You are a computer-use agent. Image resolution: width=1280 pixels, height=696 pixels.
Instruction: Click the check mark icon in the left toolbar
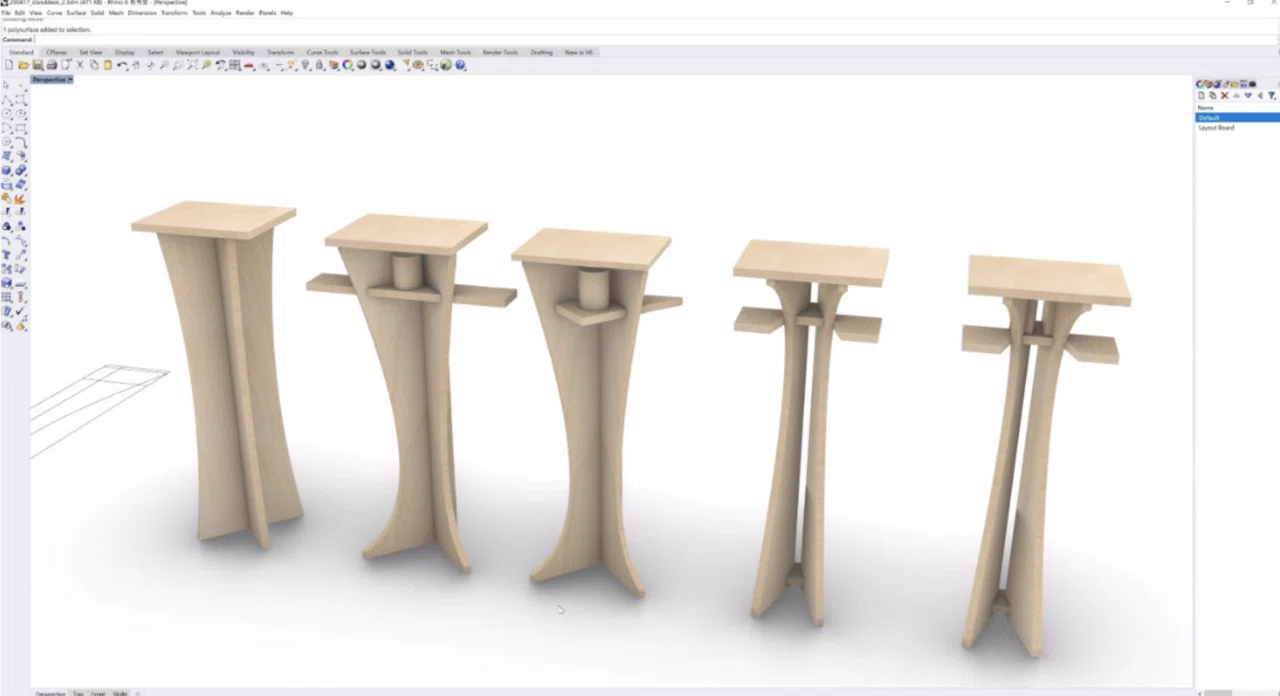20,312
